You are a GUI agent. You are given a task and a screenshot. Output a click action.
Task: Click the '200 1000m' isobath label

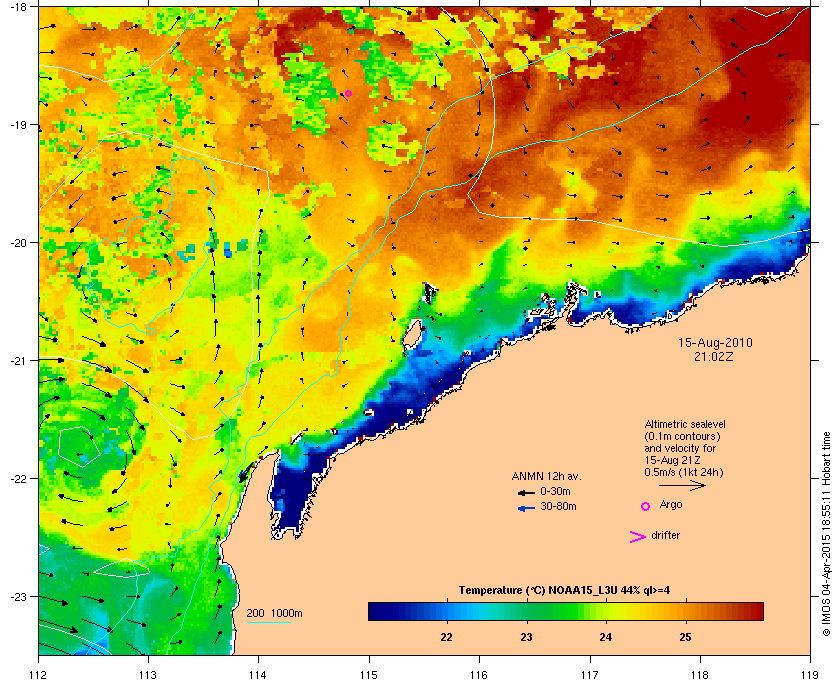click(x=274, y=614)
